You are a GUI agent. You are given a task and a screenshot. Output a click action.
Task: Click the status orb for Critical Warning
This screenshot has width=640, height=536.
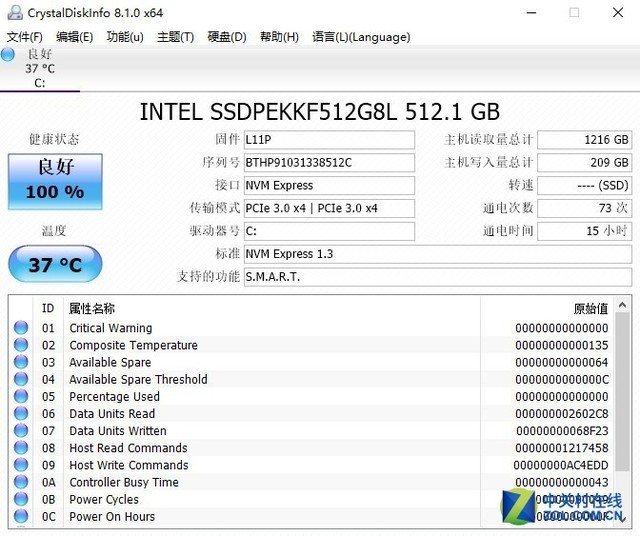click(x=21, y=328)
